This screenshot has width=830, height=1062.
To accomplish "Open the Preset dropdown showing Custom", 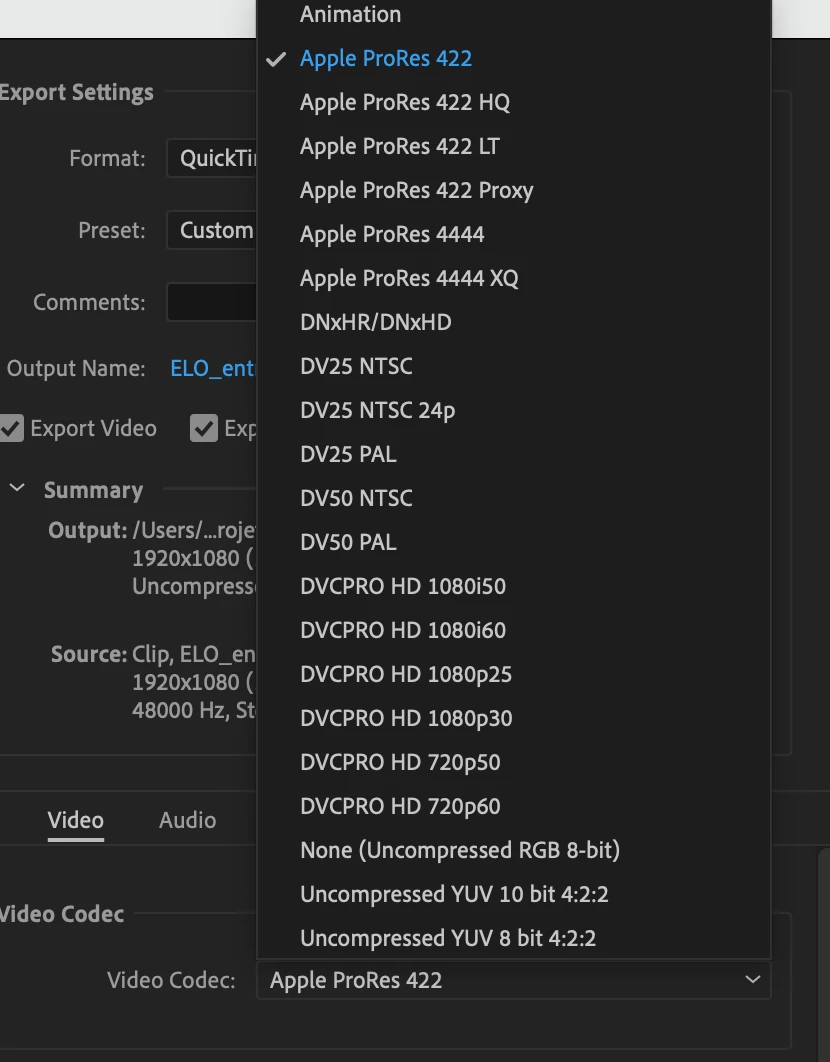I will tap(212, 230).
